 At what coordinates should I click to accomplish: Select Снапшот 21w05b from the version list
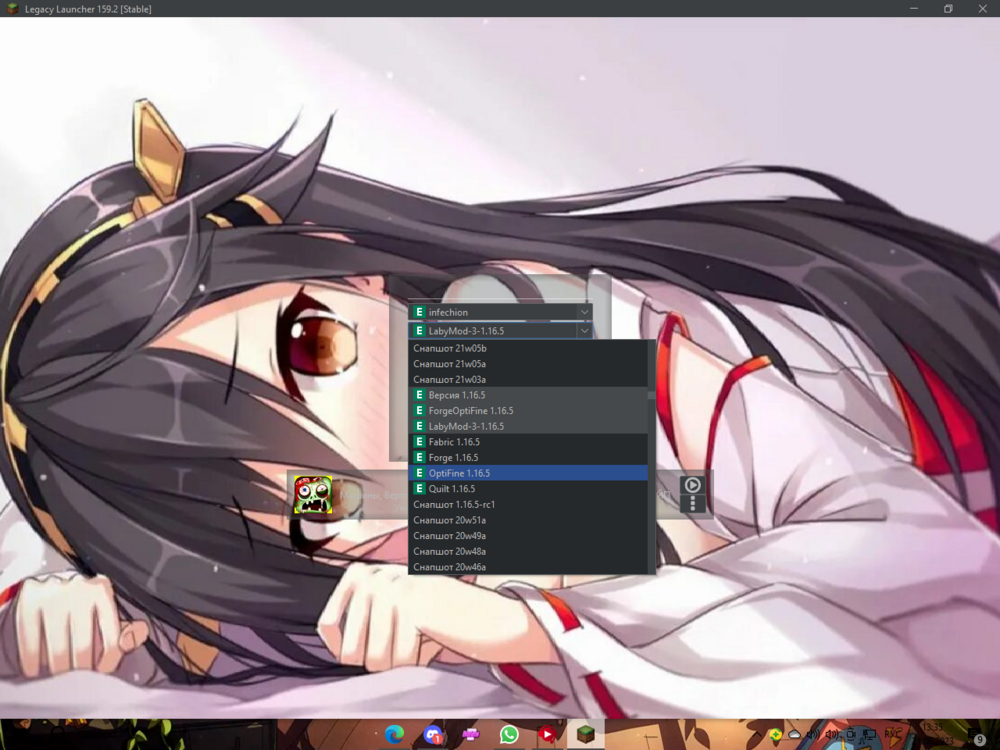pyautogui.click(x=528, y=348)
